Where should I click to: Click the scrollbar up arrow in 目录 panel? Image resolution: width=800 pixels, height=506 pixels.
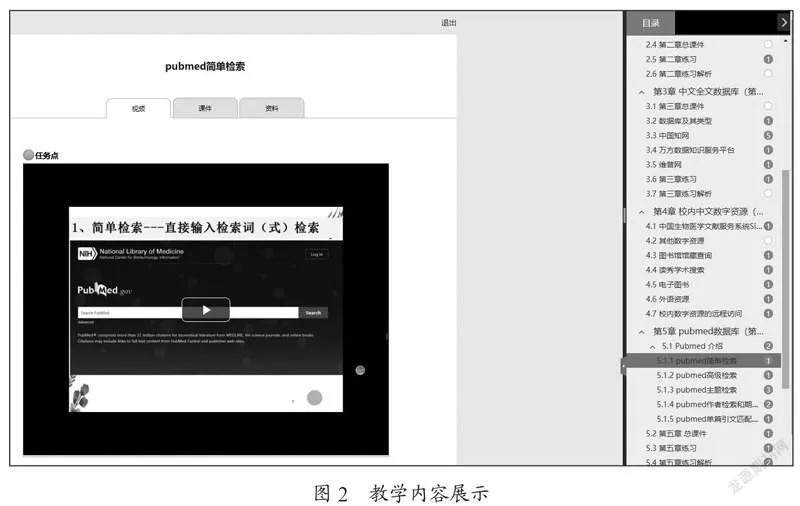coord(785,40)
